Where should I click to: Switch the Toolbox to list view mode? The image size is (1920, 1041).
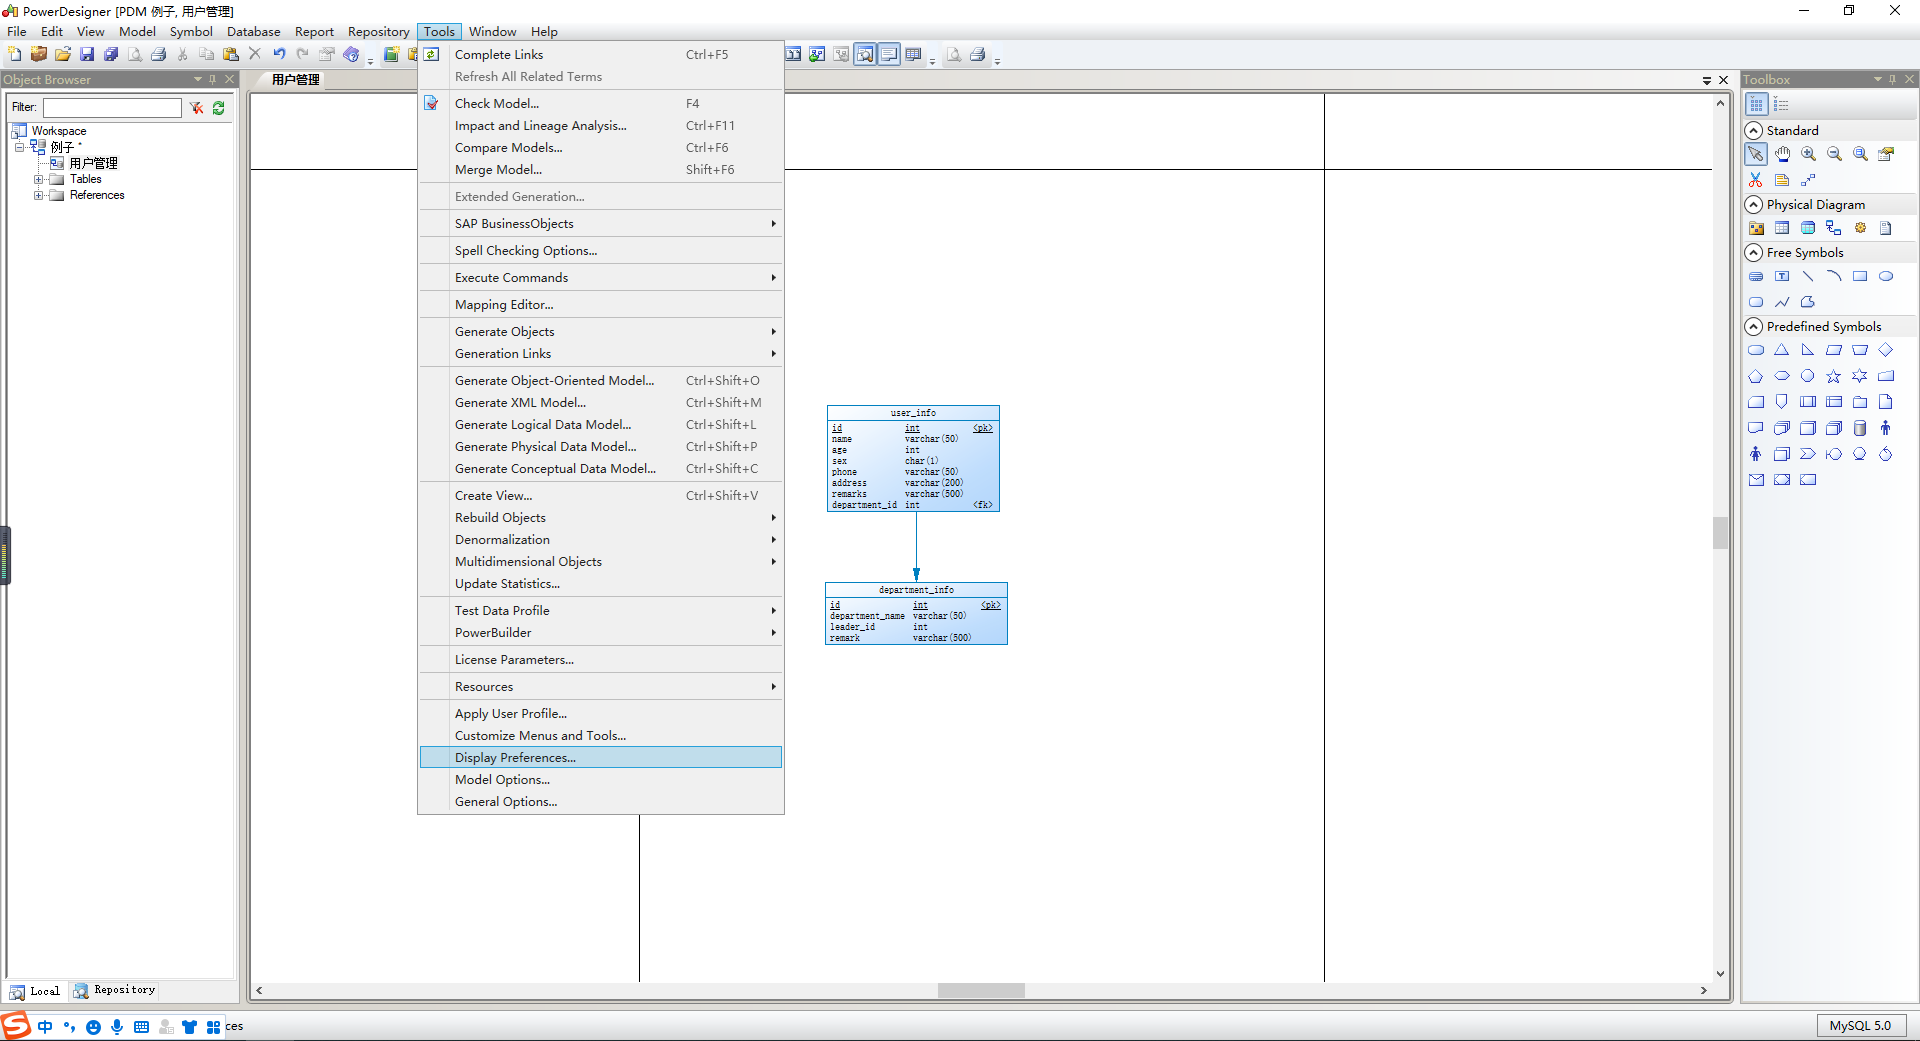pyautogui.click(x=1781, y=104)
